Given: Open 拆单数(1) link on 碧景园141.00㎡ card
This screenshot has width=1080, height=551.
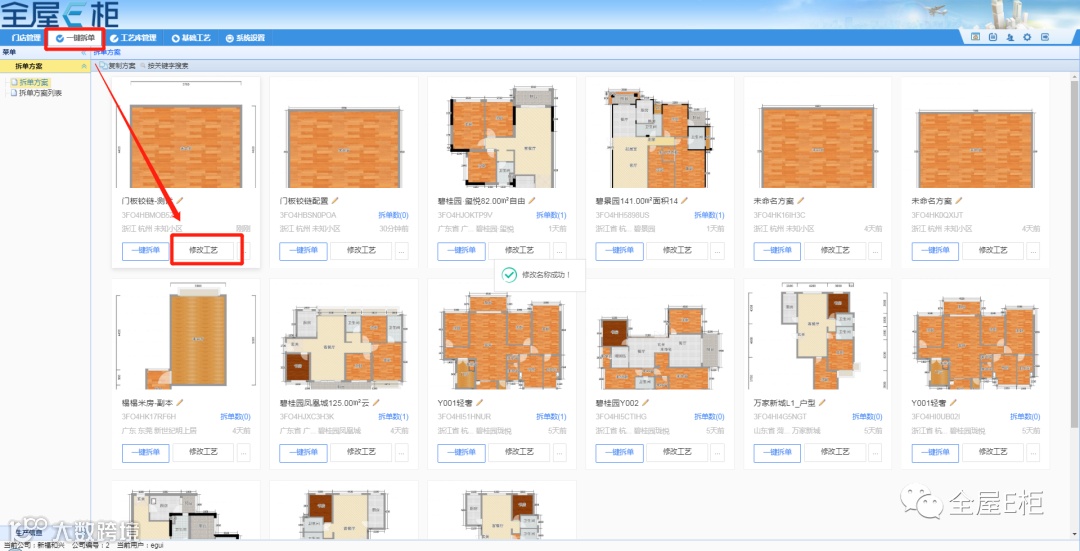Looking at the screenshot, I should click(x=709, y=215).
